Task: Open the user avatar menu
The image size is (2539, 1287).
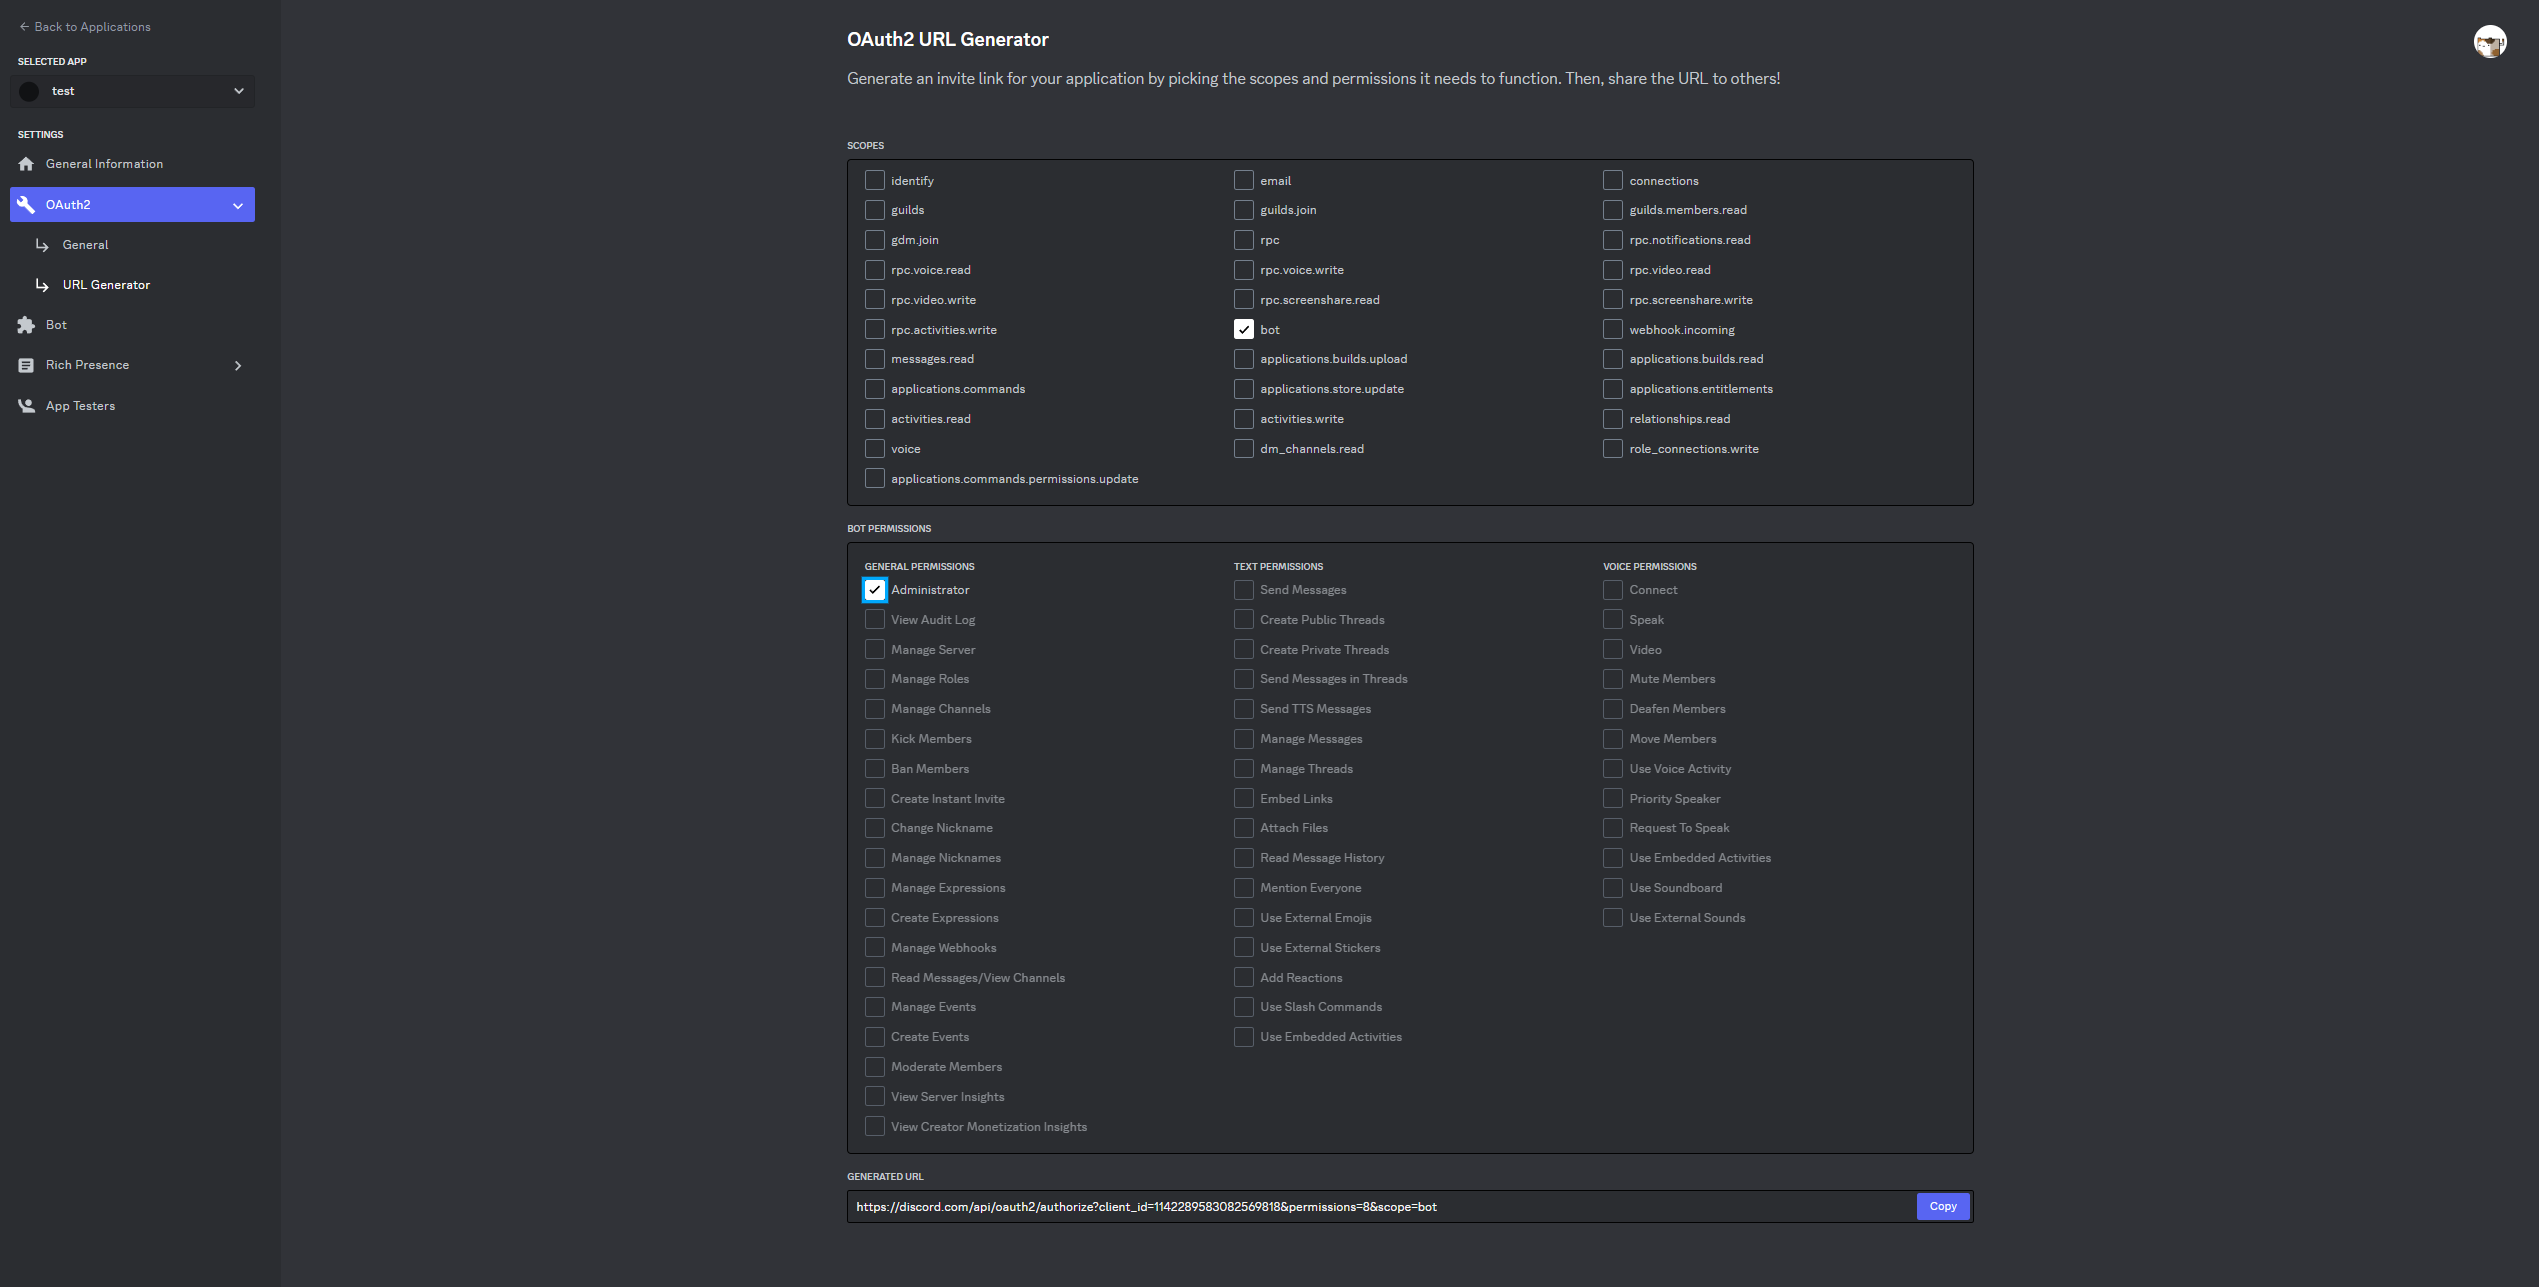Action: 2489,41
